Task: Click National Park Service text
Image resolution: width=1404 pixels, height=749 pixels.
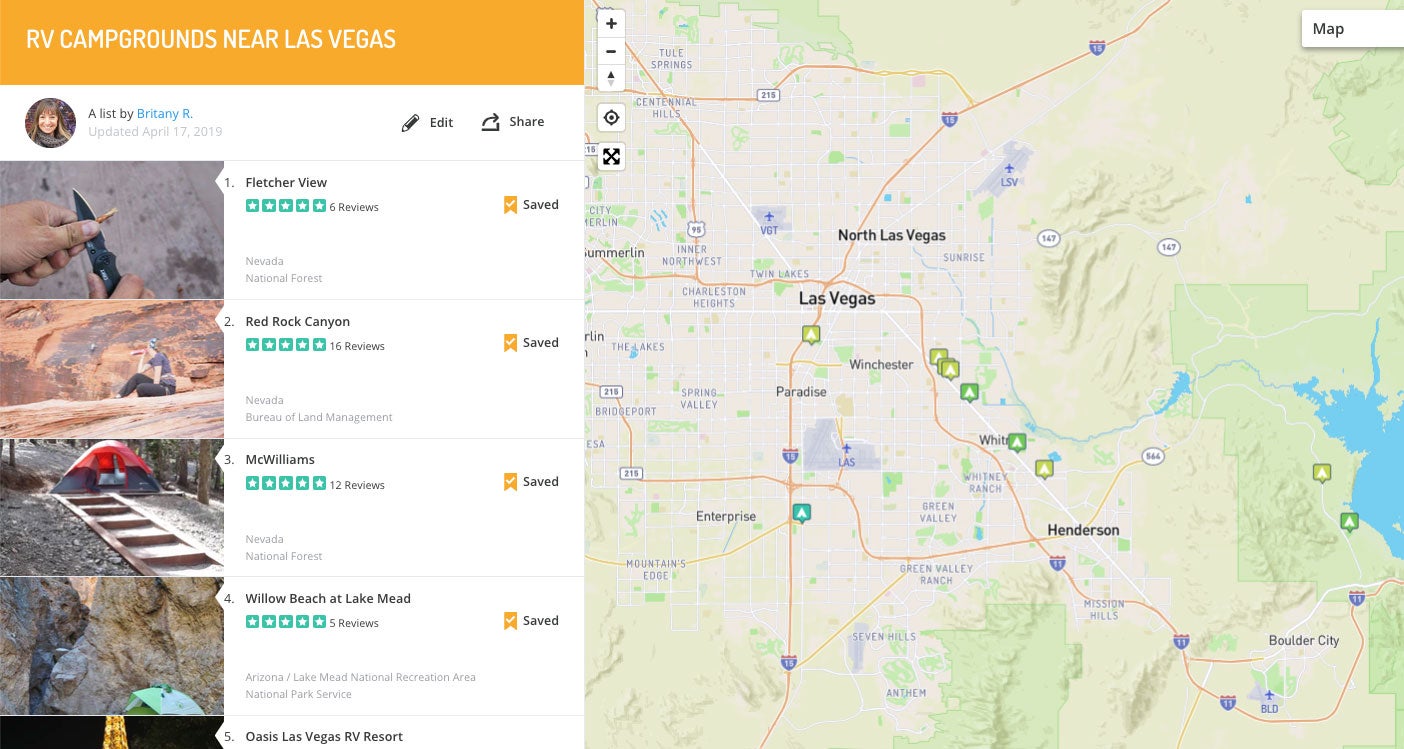Action: [298, 695]
